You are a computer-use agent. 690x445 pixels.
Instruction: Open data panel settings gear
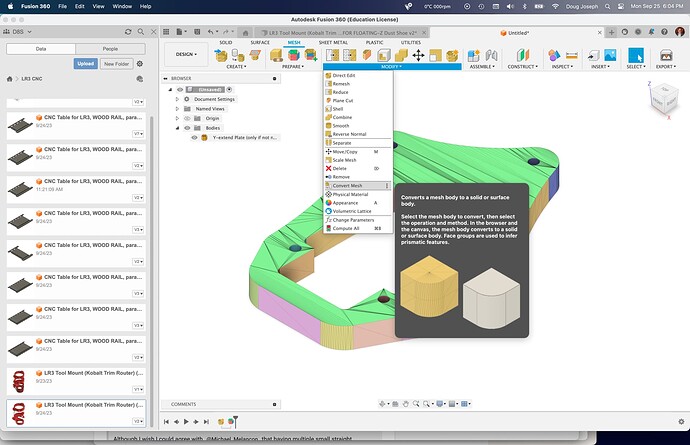click(140, 64)
